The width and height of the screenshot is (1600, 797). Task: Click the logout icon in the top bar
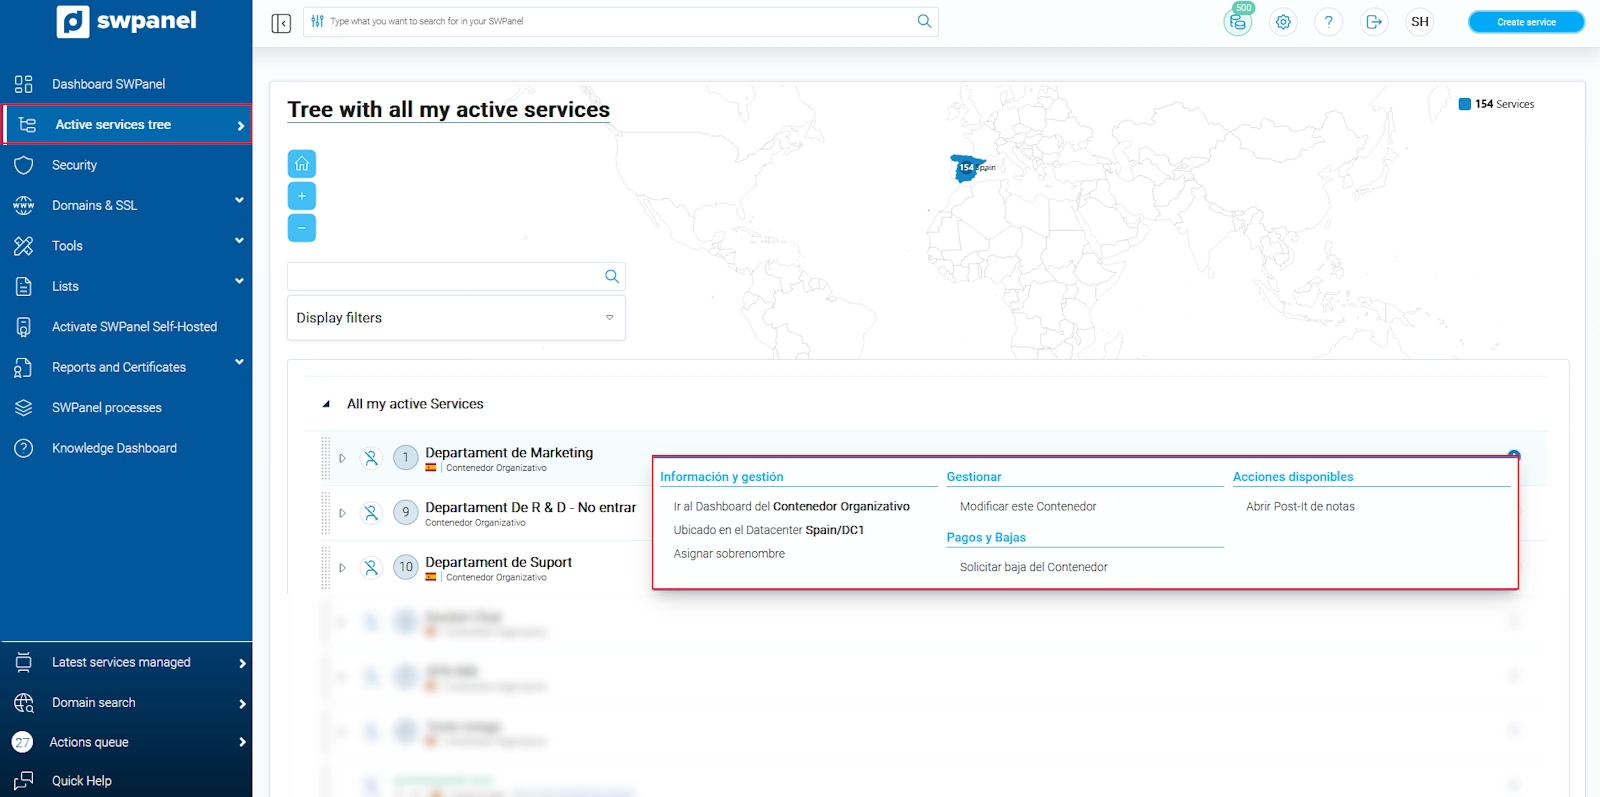(1374, 22)
